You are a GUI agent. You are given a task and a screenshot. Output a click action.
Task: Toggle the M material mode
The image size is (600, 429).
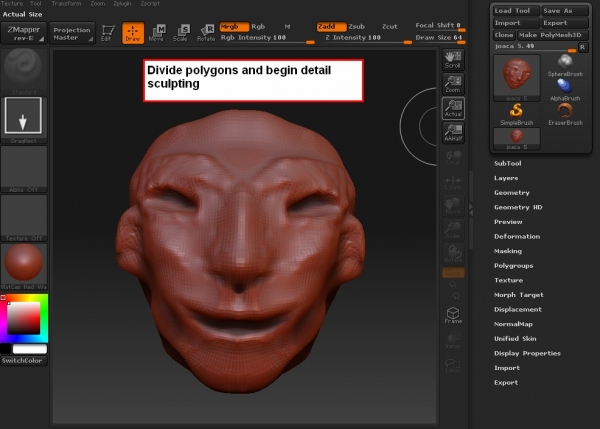click(x=287, y=26)
